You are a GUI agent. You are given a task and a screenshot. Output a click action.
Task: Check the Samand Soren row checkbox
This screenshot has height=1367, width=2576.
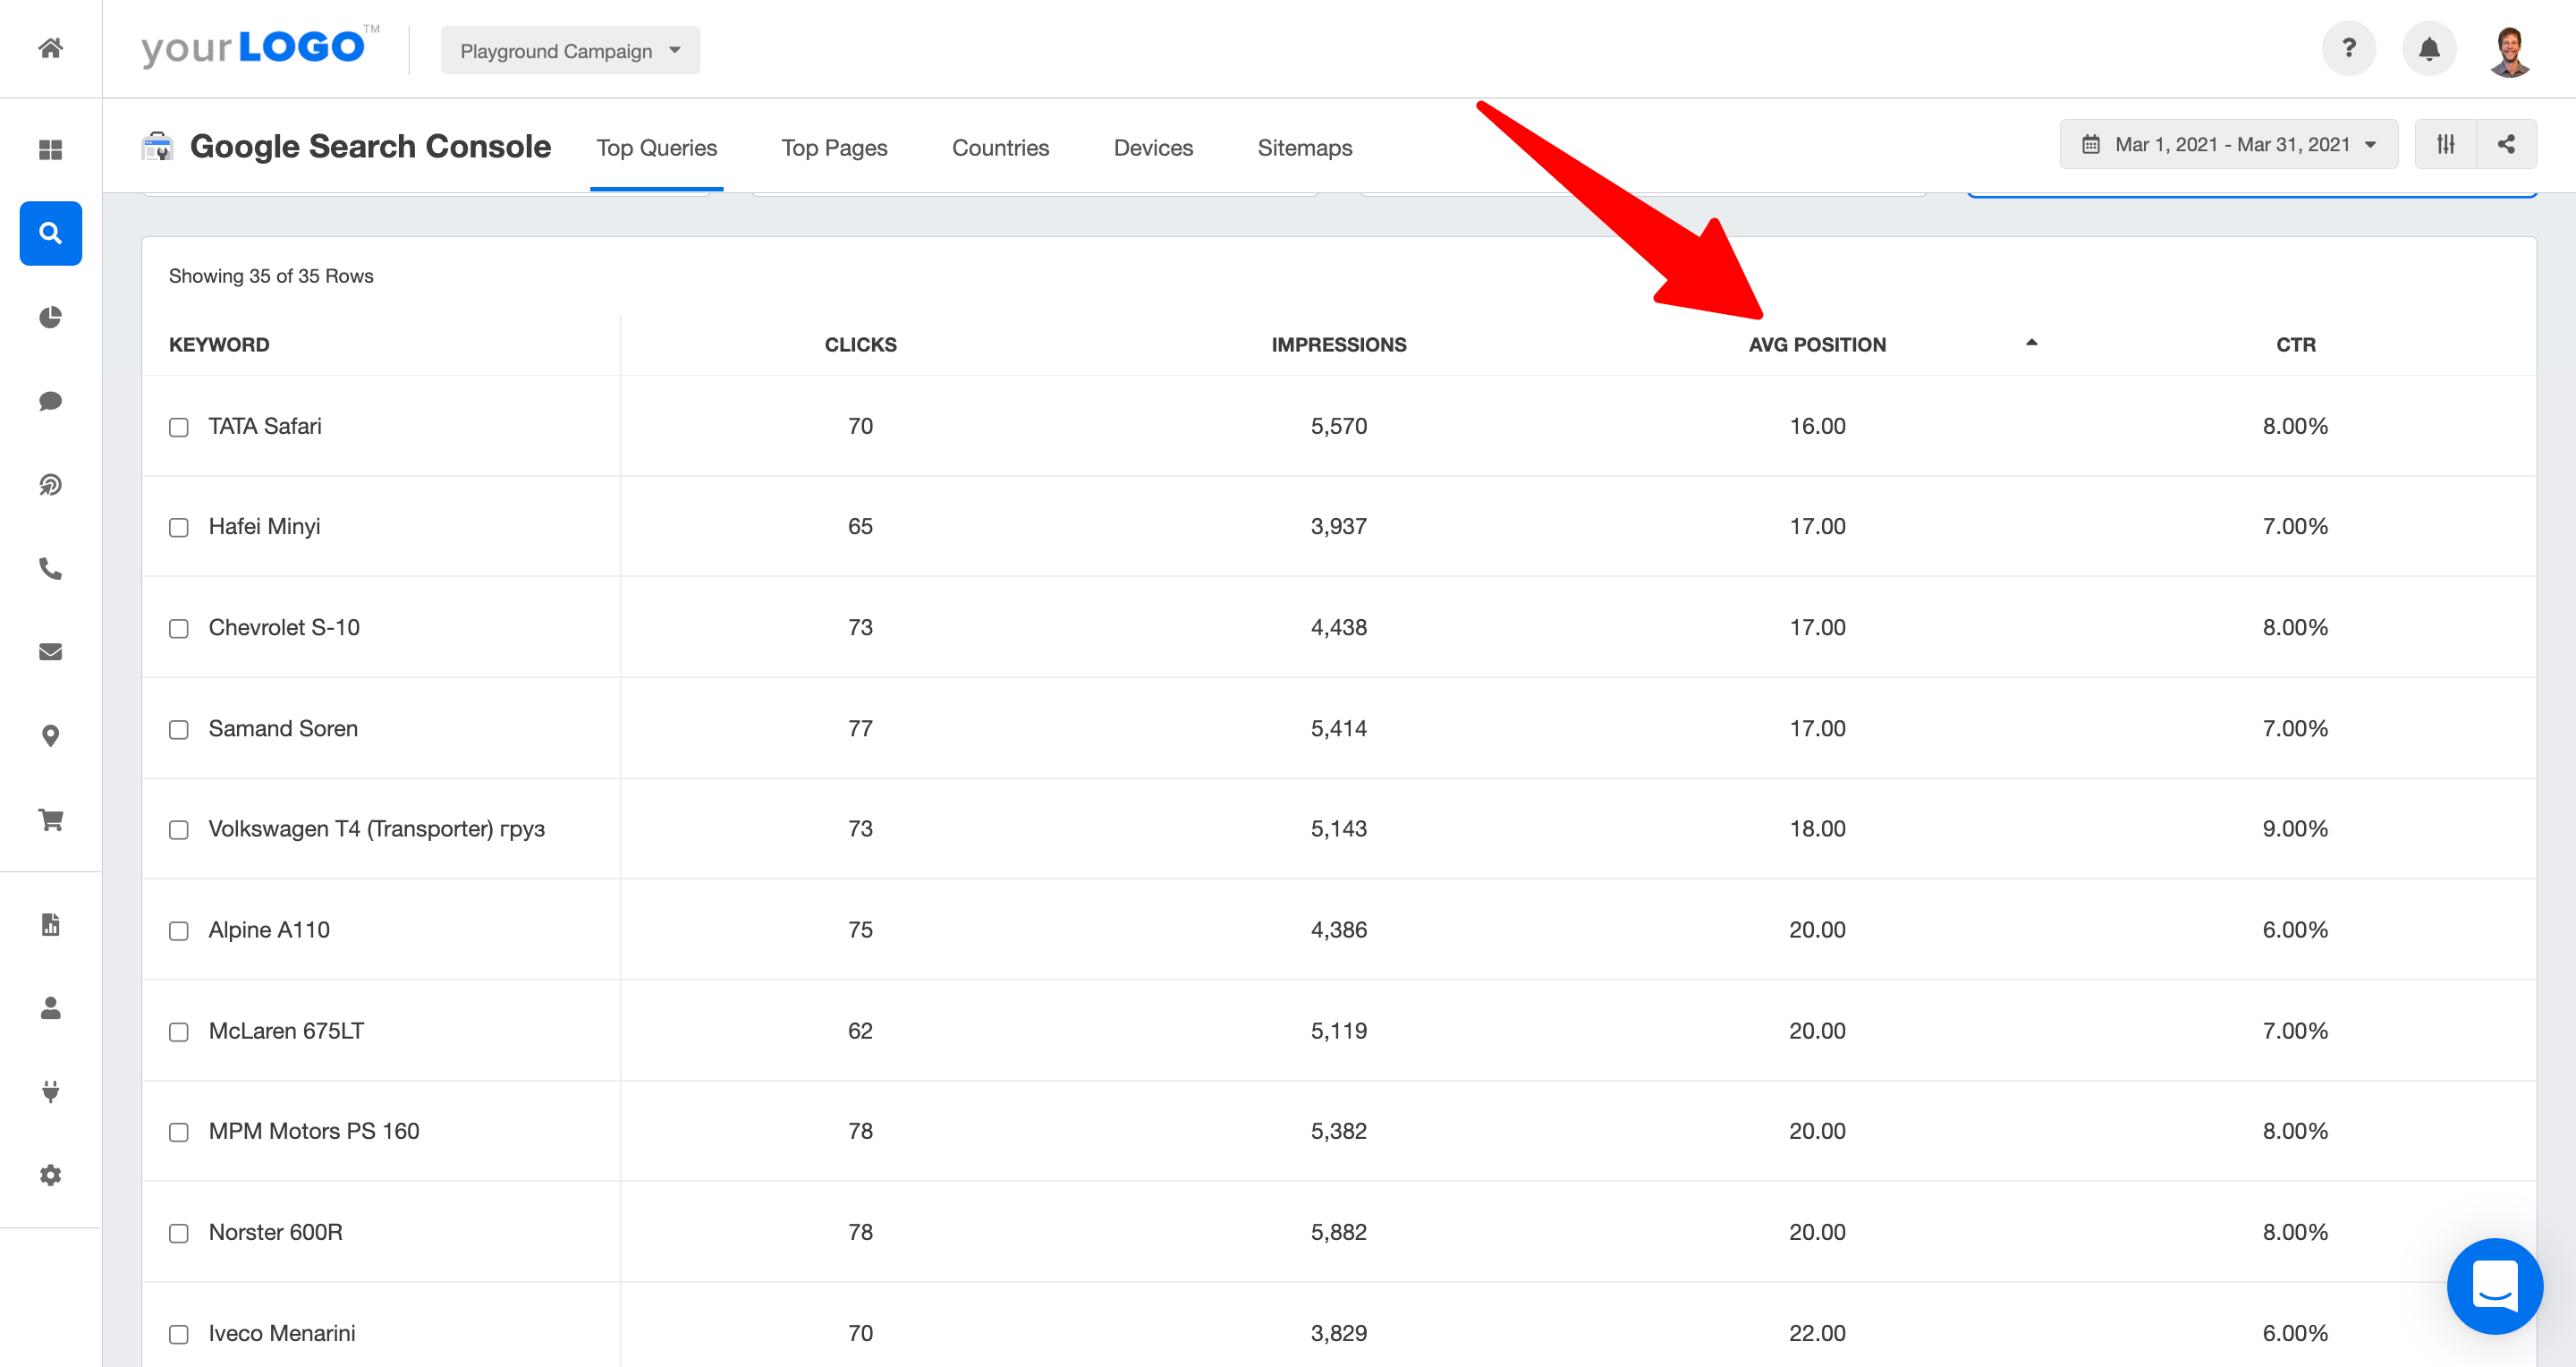coord(179,729)
